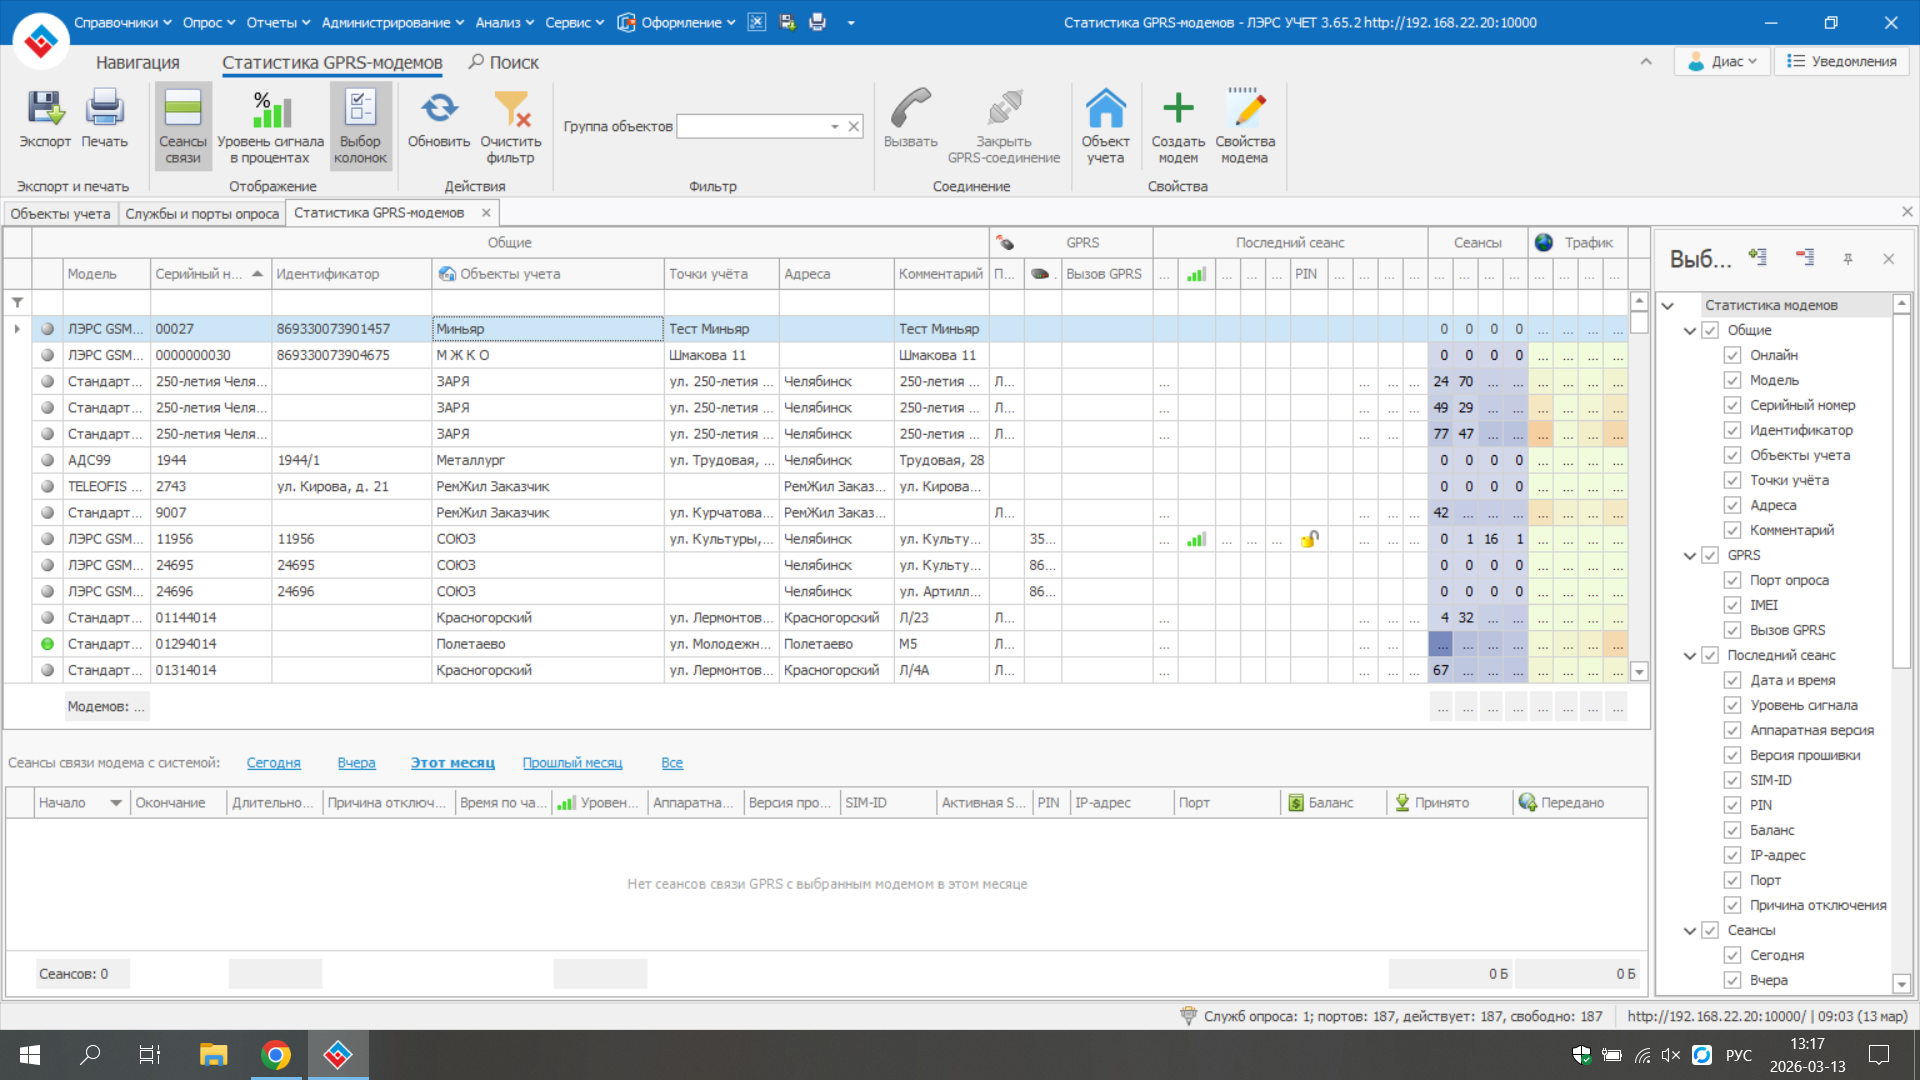Open the Диас user dropdown
The width and height of the screenshot is (1920, 1080).
point(1722,62)
